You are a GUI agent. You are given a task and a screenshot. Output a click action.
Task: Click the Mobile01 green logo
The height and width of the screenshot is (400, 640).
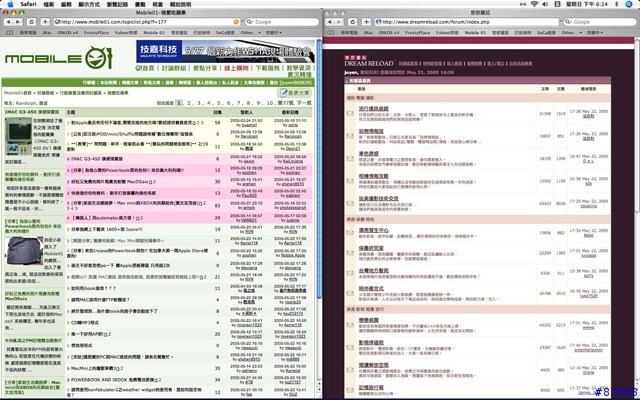point(58,58)
